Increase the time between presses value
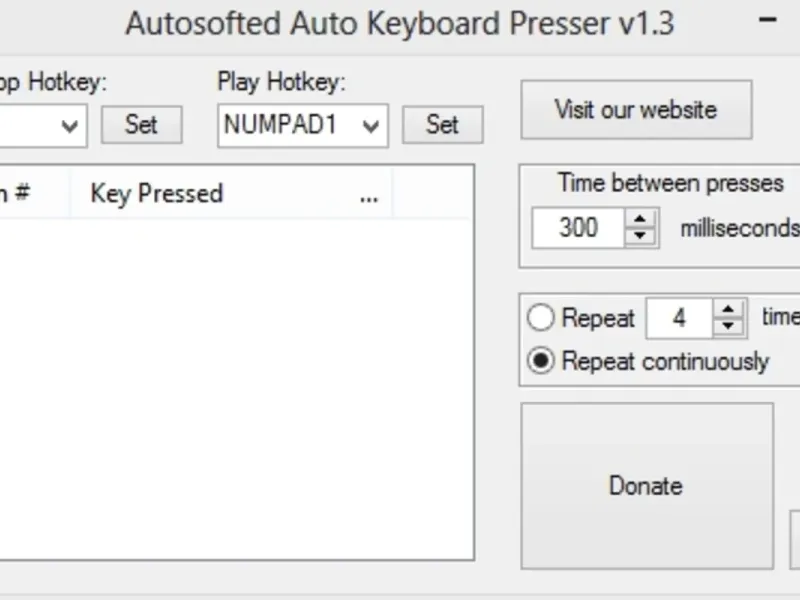This screenshot has width=800, height=600. click(640, 219)
